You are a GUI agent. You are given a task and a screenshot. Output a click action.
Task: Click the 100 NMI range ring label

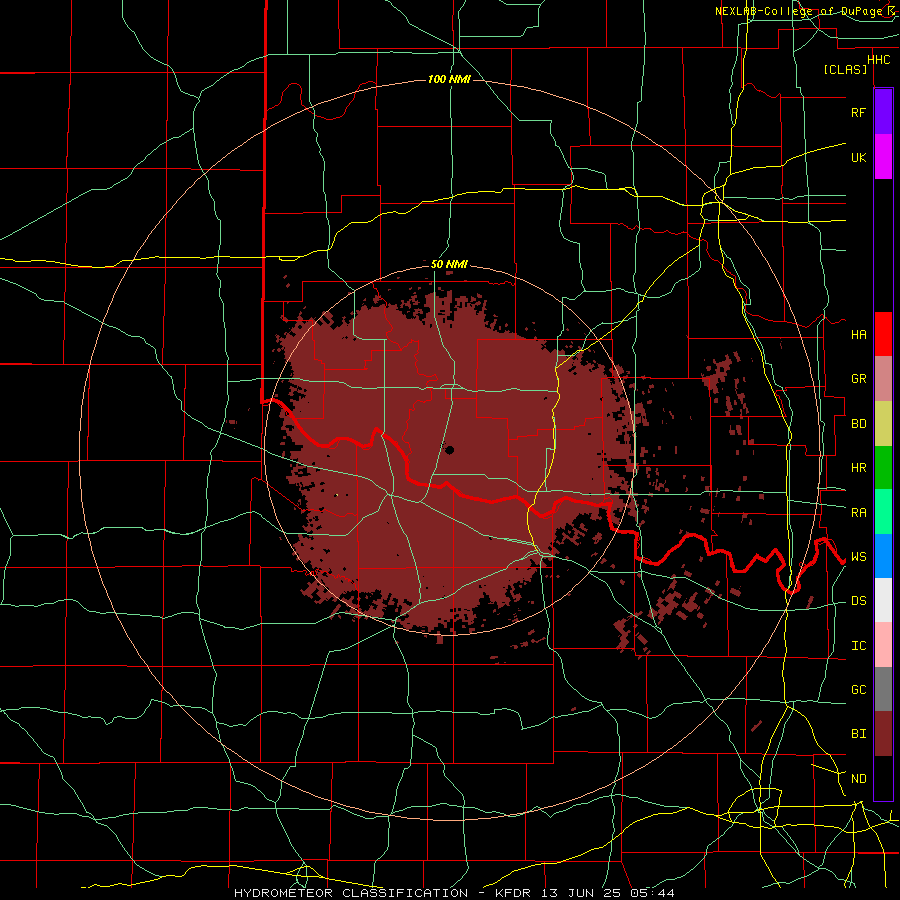tap(449, 79)
